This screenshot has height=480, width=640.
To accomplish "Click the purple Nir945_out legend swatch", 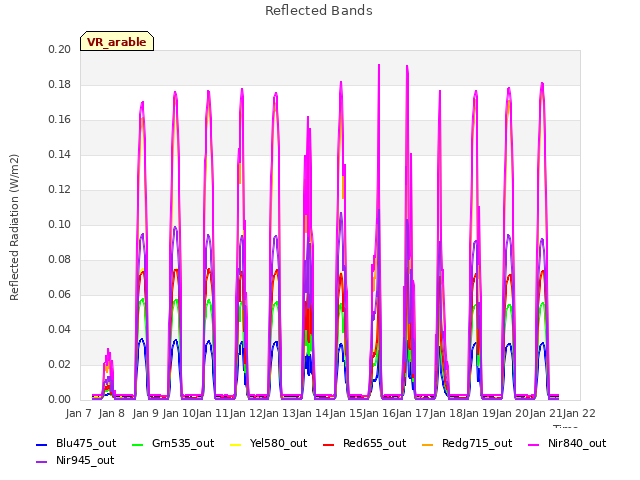I will (x=42, y=462).
